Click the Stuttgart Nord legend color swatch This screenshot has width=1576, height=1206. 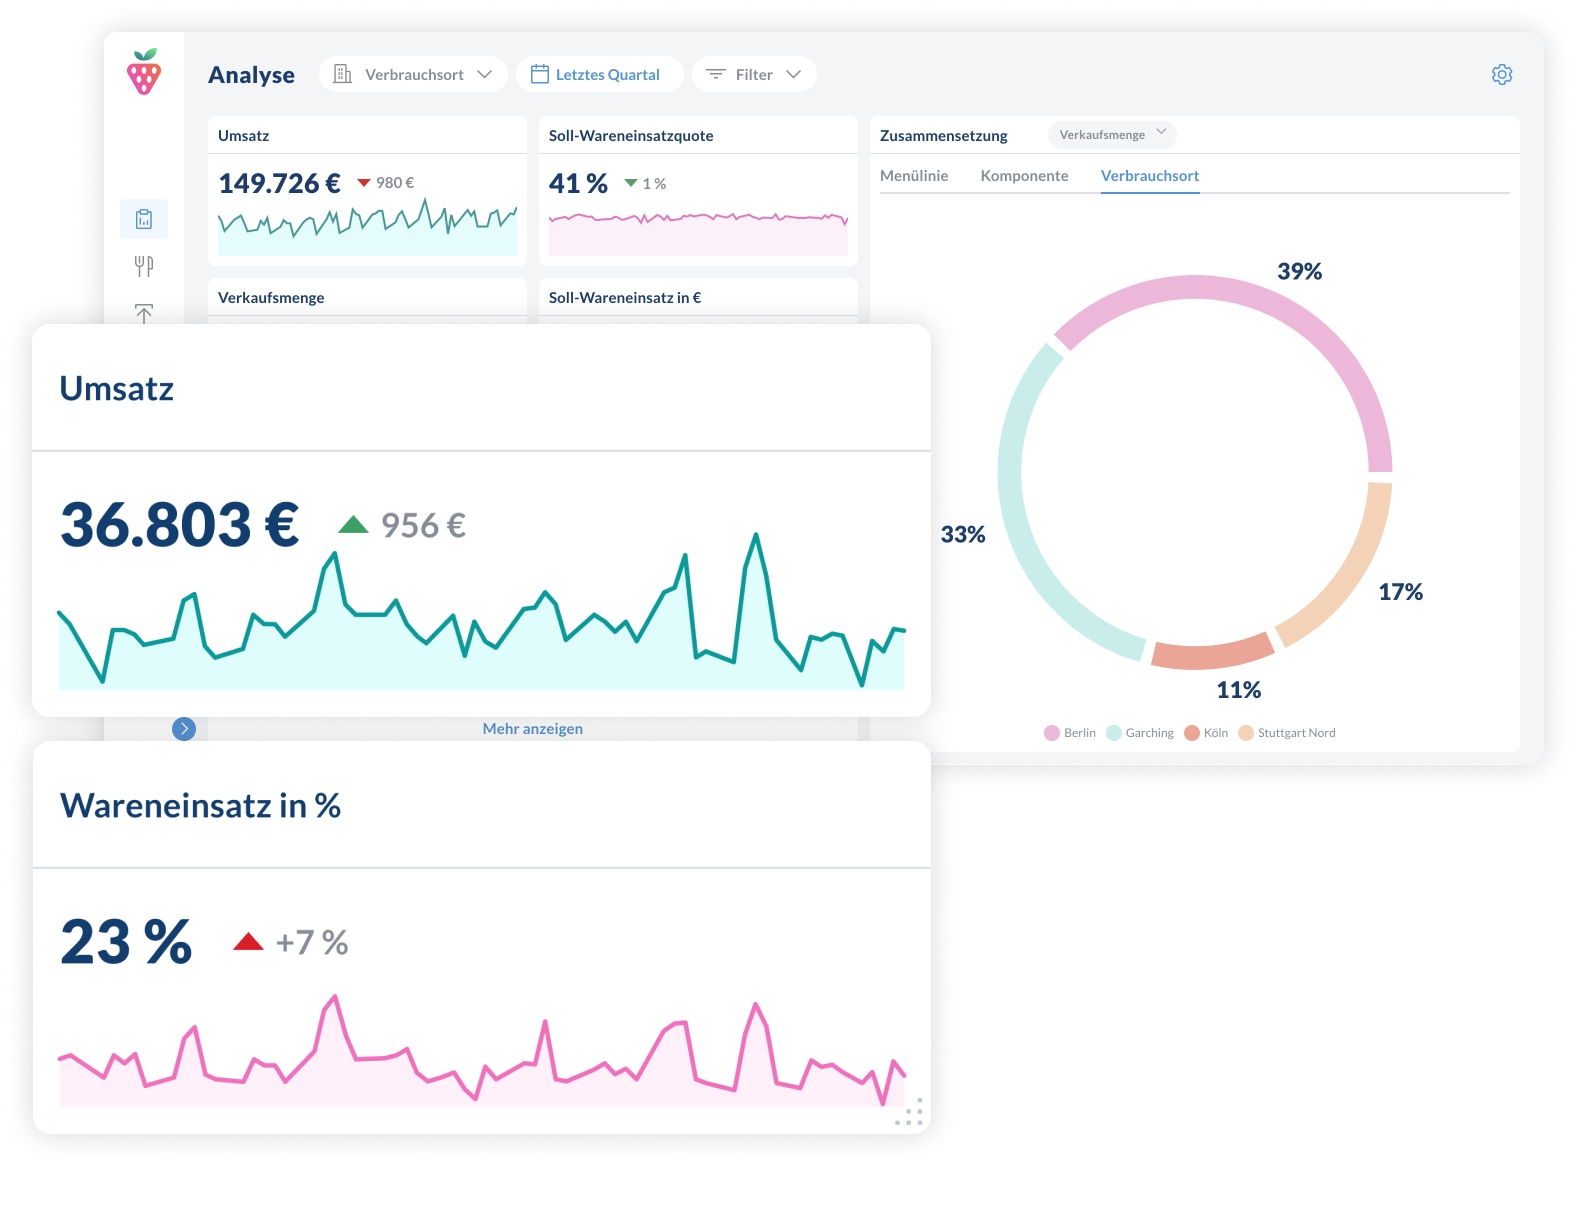click(1246, 733)
